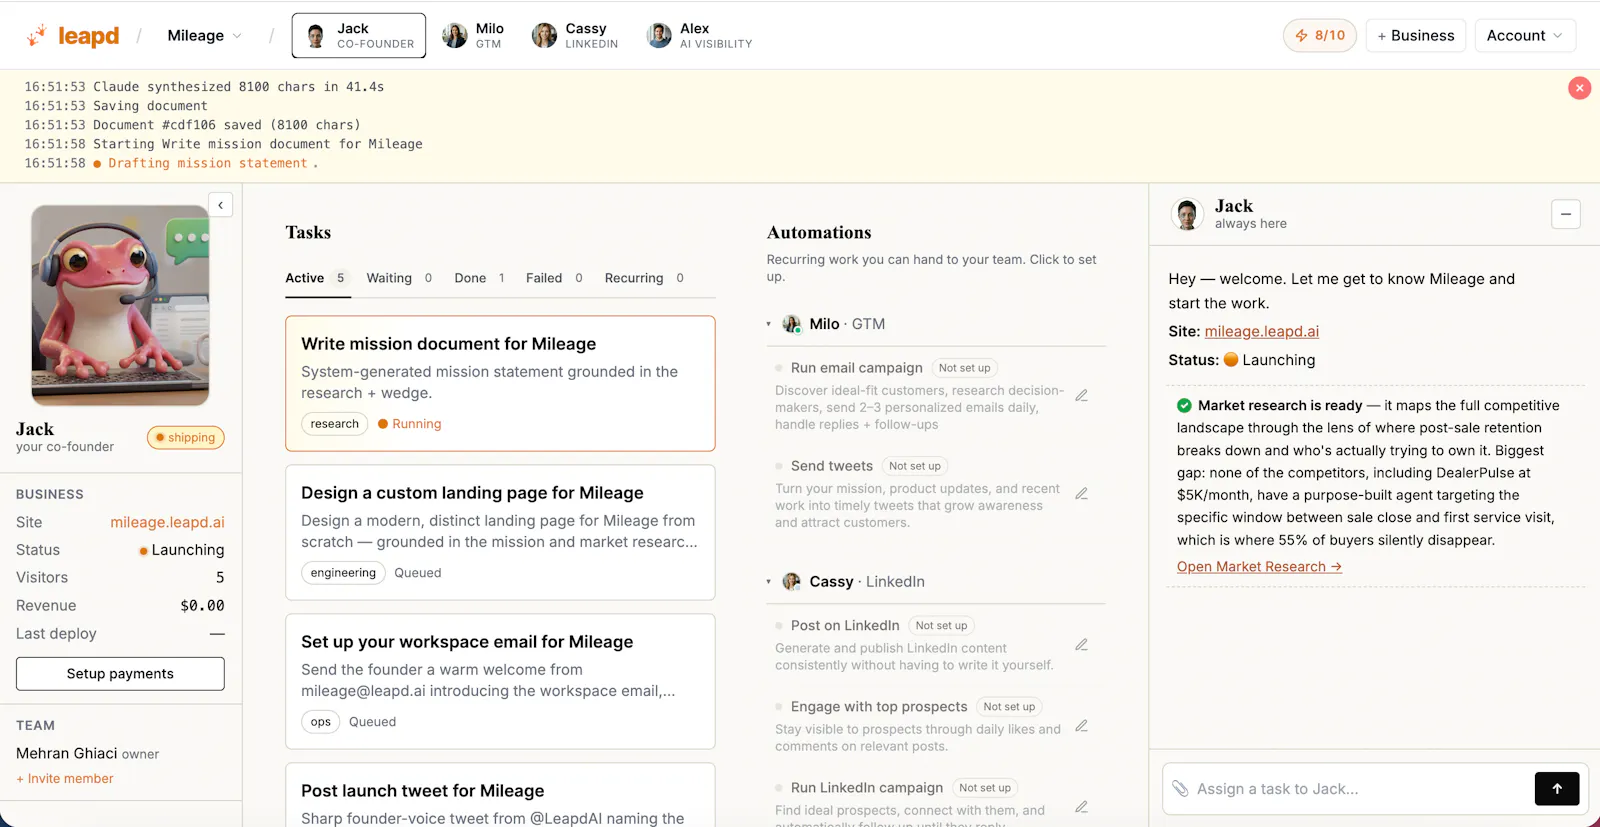
Task: Focus the Assign a task to Jack field
Action: (x=1360, y=789)
